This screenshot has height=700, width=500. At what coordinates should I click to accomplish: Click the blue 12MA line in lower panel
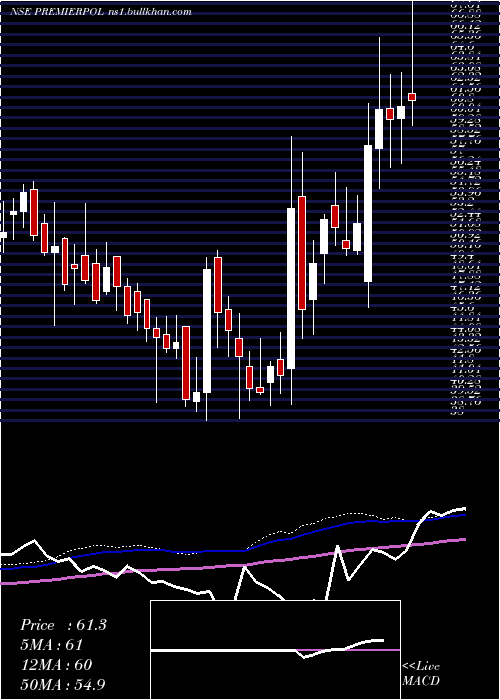[x=232, y=550]
